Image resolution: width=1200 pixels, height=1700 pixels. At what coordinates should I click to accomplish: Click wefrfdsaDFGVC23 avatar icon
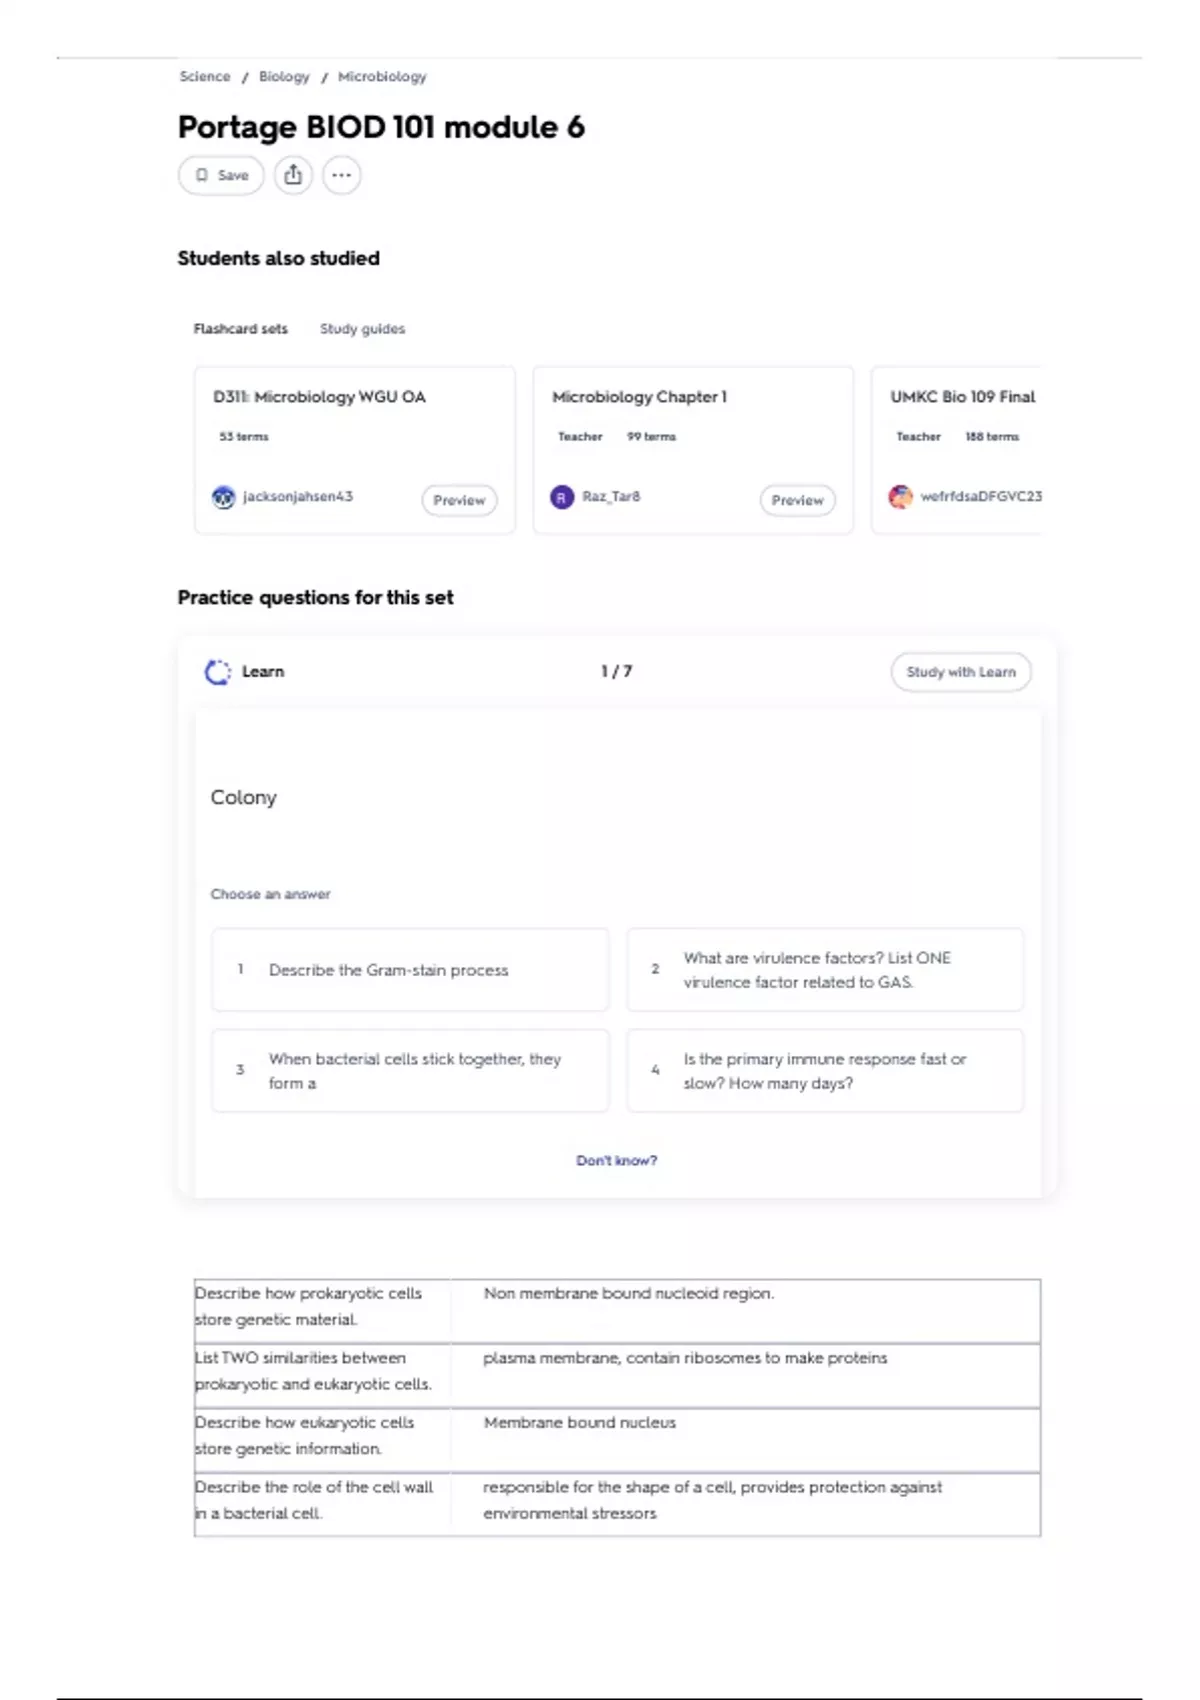pos(900,497)
